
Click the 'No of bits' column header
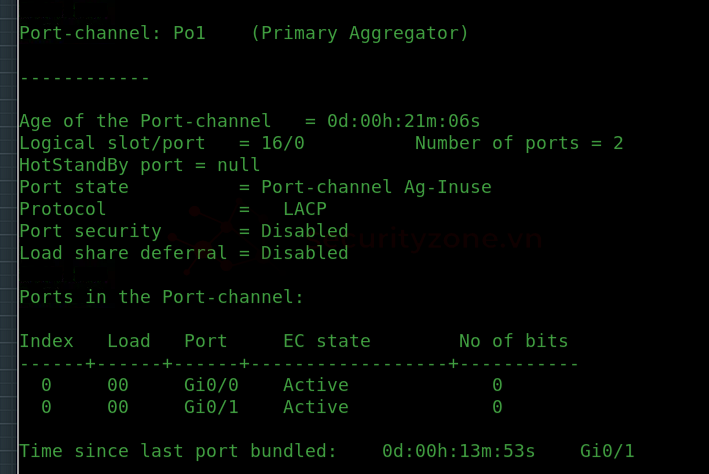(514, 341)
